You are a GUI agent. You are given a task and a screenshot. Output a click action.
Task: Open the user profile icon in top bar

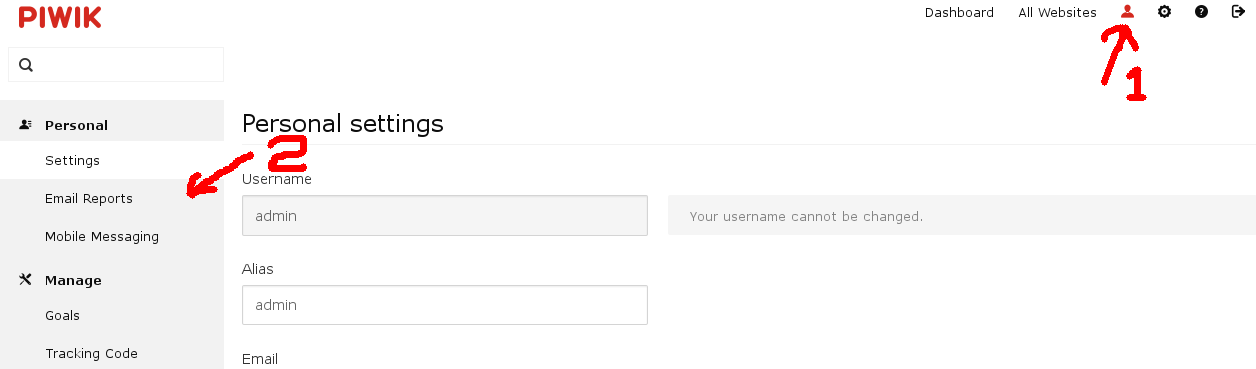[1128, 12]
